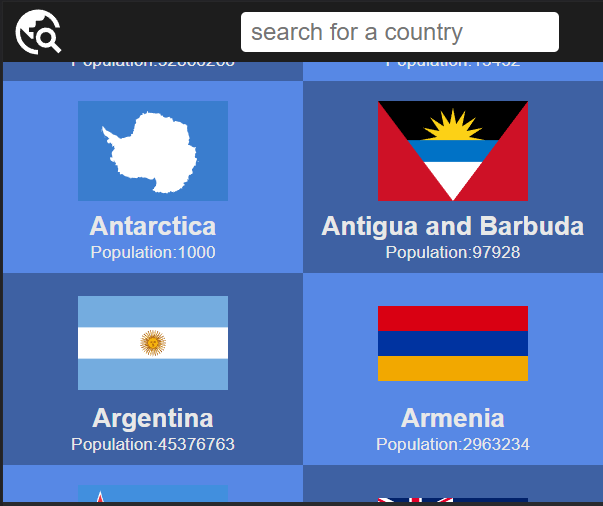Select the Population:2963234 label
Screen dimensions: 603x506
452,444
